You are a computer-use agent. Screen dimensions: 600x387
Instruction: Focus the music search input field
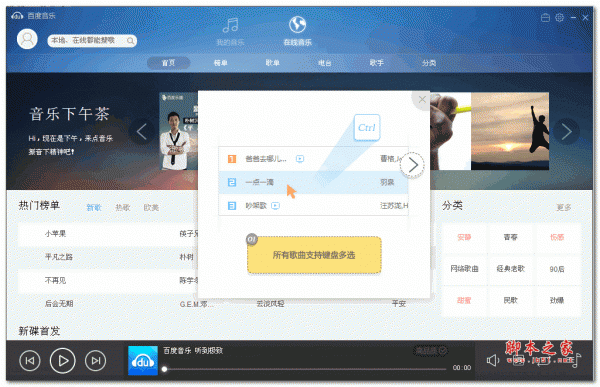pyautogui.click(x=92, y=41)
